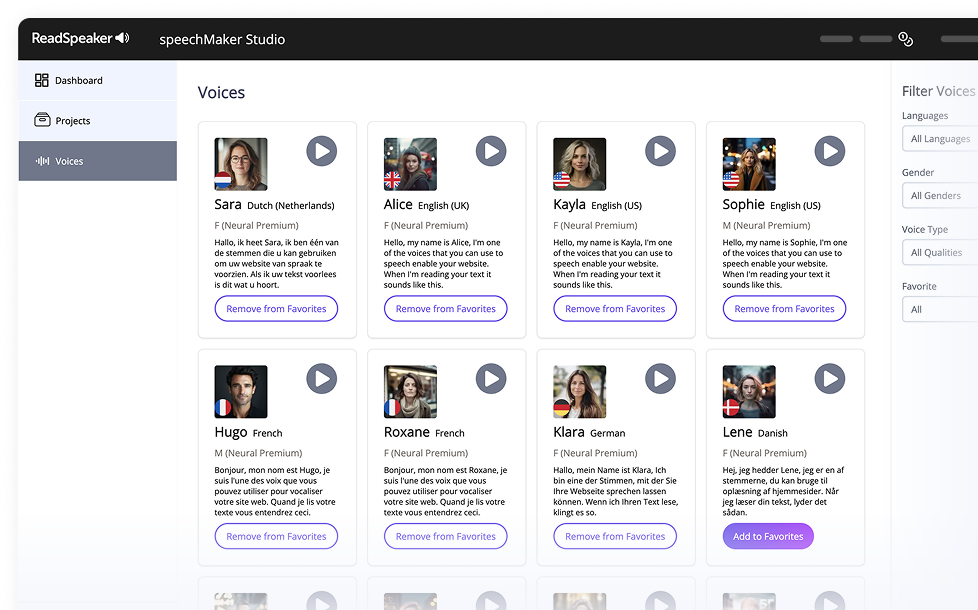Open the All Qualities voice type dropdown
The height and width of the screenshot is (610, 978).
[x=940, y=253]
